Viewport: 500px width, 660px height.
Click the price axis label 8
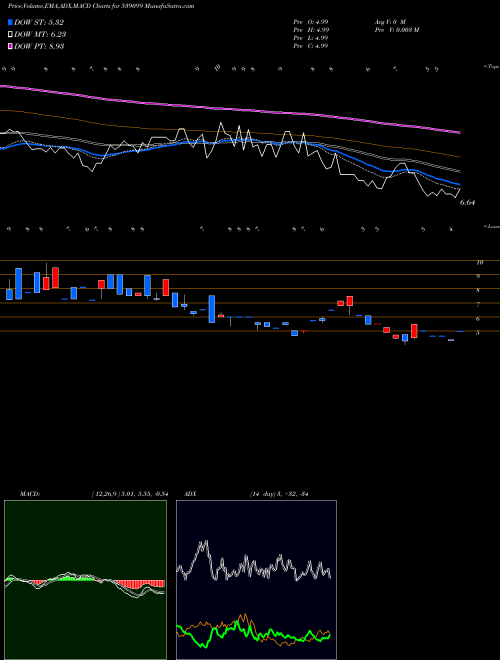(478, 291)
